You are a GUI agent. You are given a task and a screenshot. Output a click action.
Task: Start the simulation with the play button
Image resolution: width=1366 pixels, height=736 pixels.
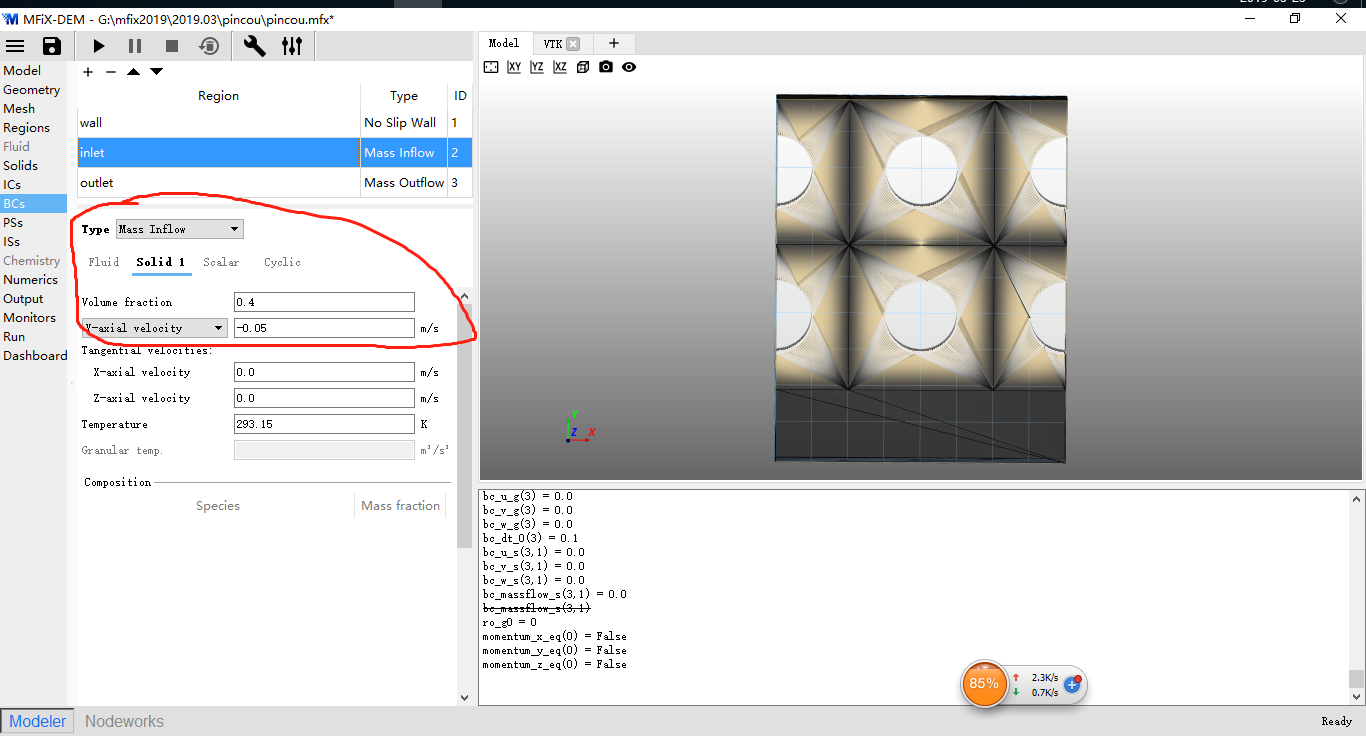[99, 46]
